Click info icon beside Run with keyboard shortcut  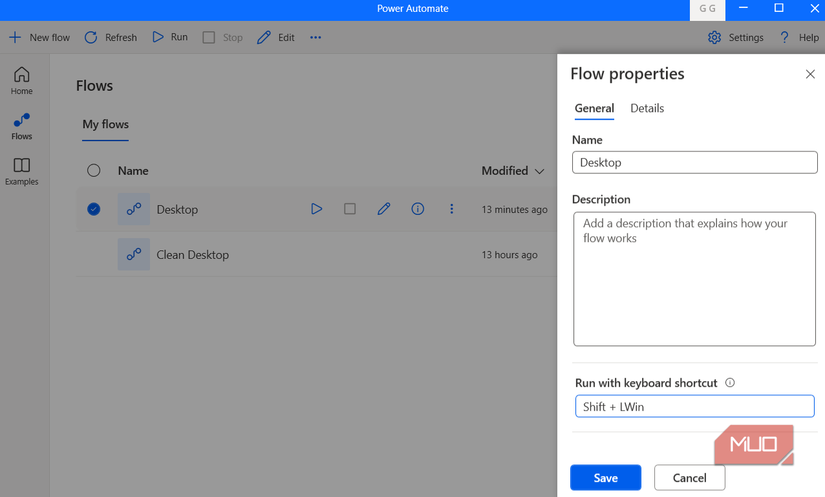[730, 382]
